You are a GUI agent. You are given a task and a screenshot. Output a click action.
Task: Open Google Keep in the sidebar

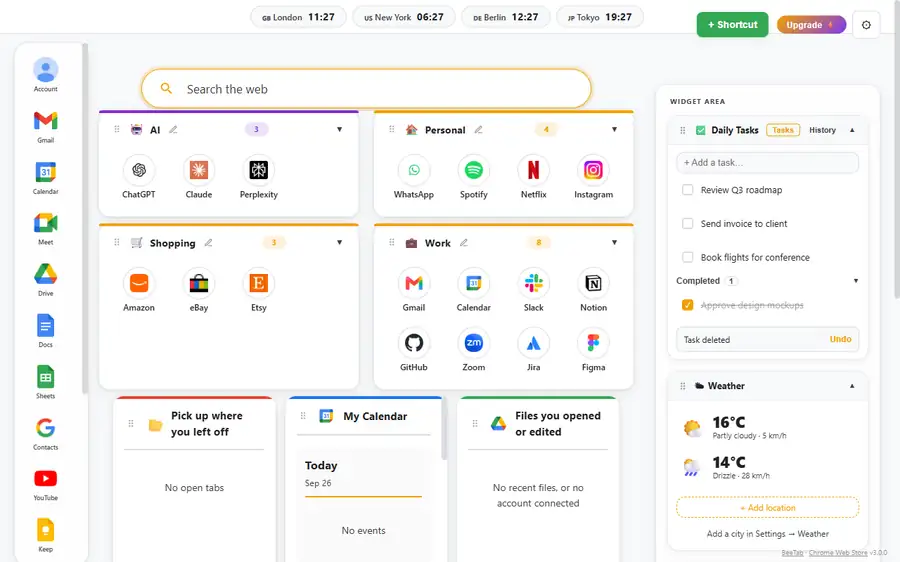coord(45,535)
